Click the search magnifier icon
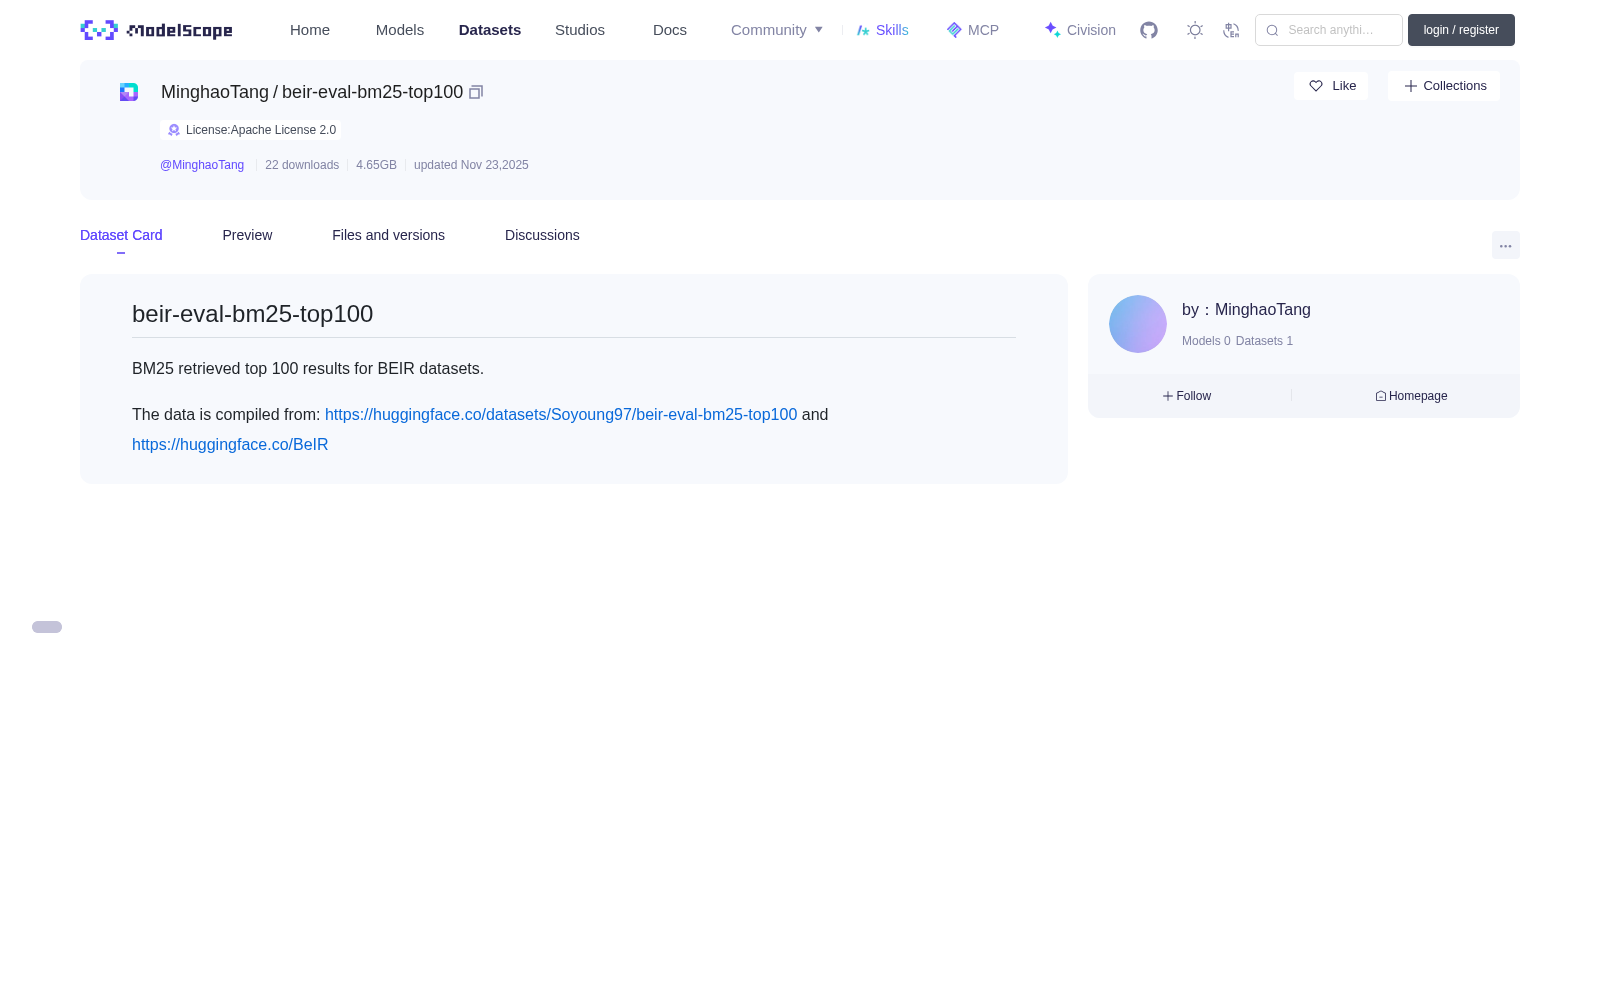Screen dimensions: 1600x1000 click(x=1272, y=30)
